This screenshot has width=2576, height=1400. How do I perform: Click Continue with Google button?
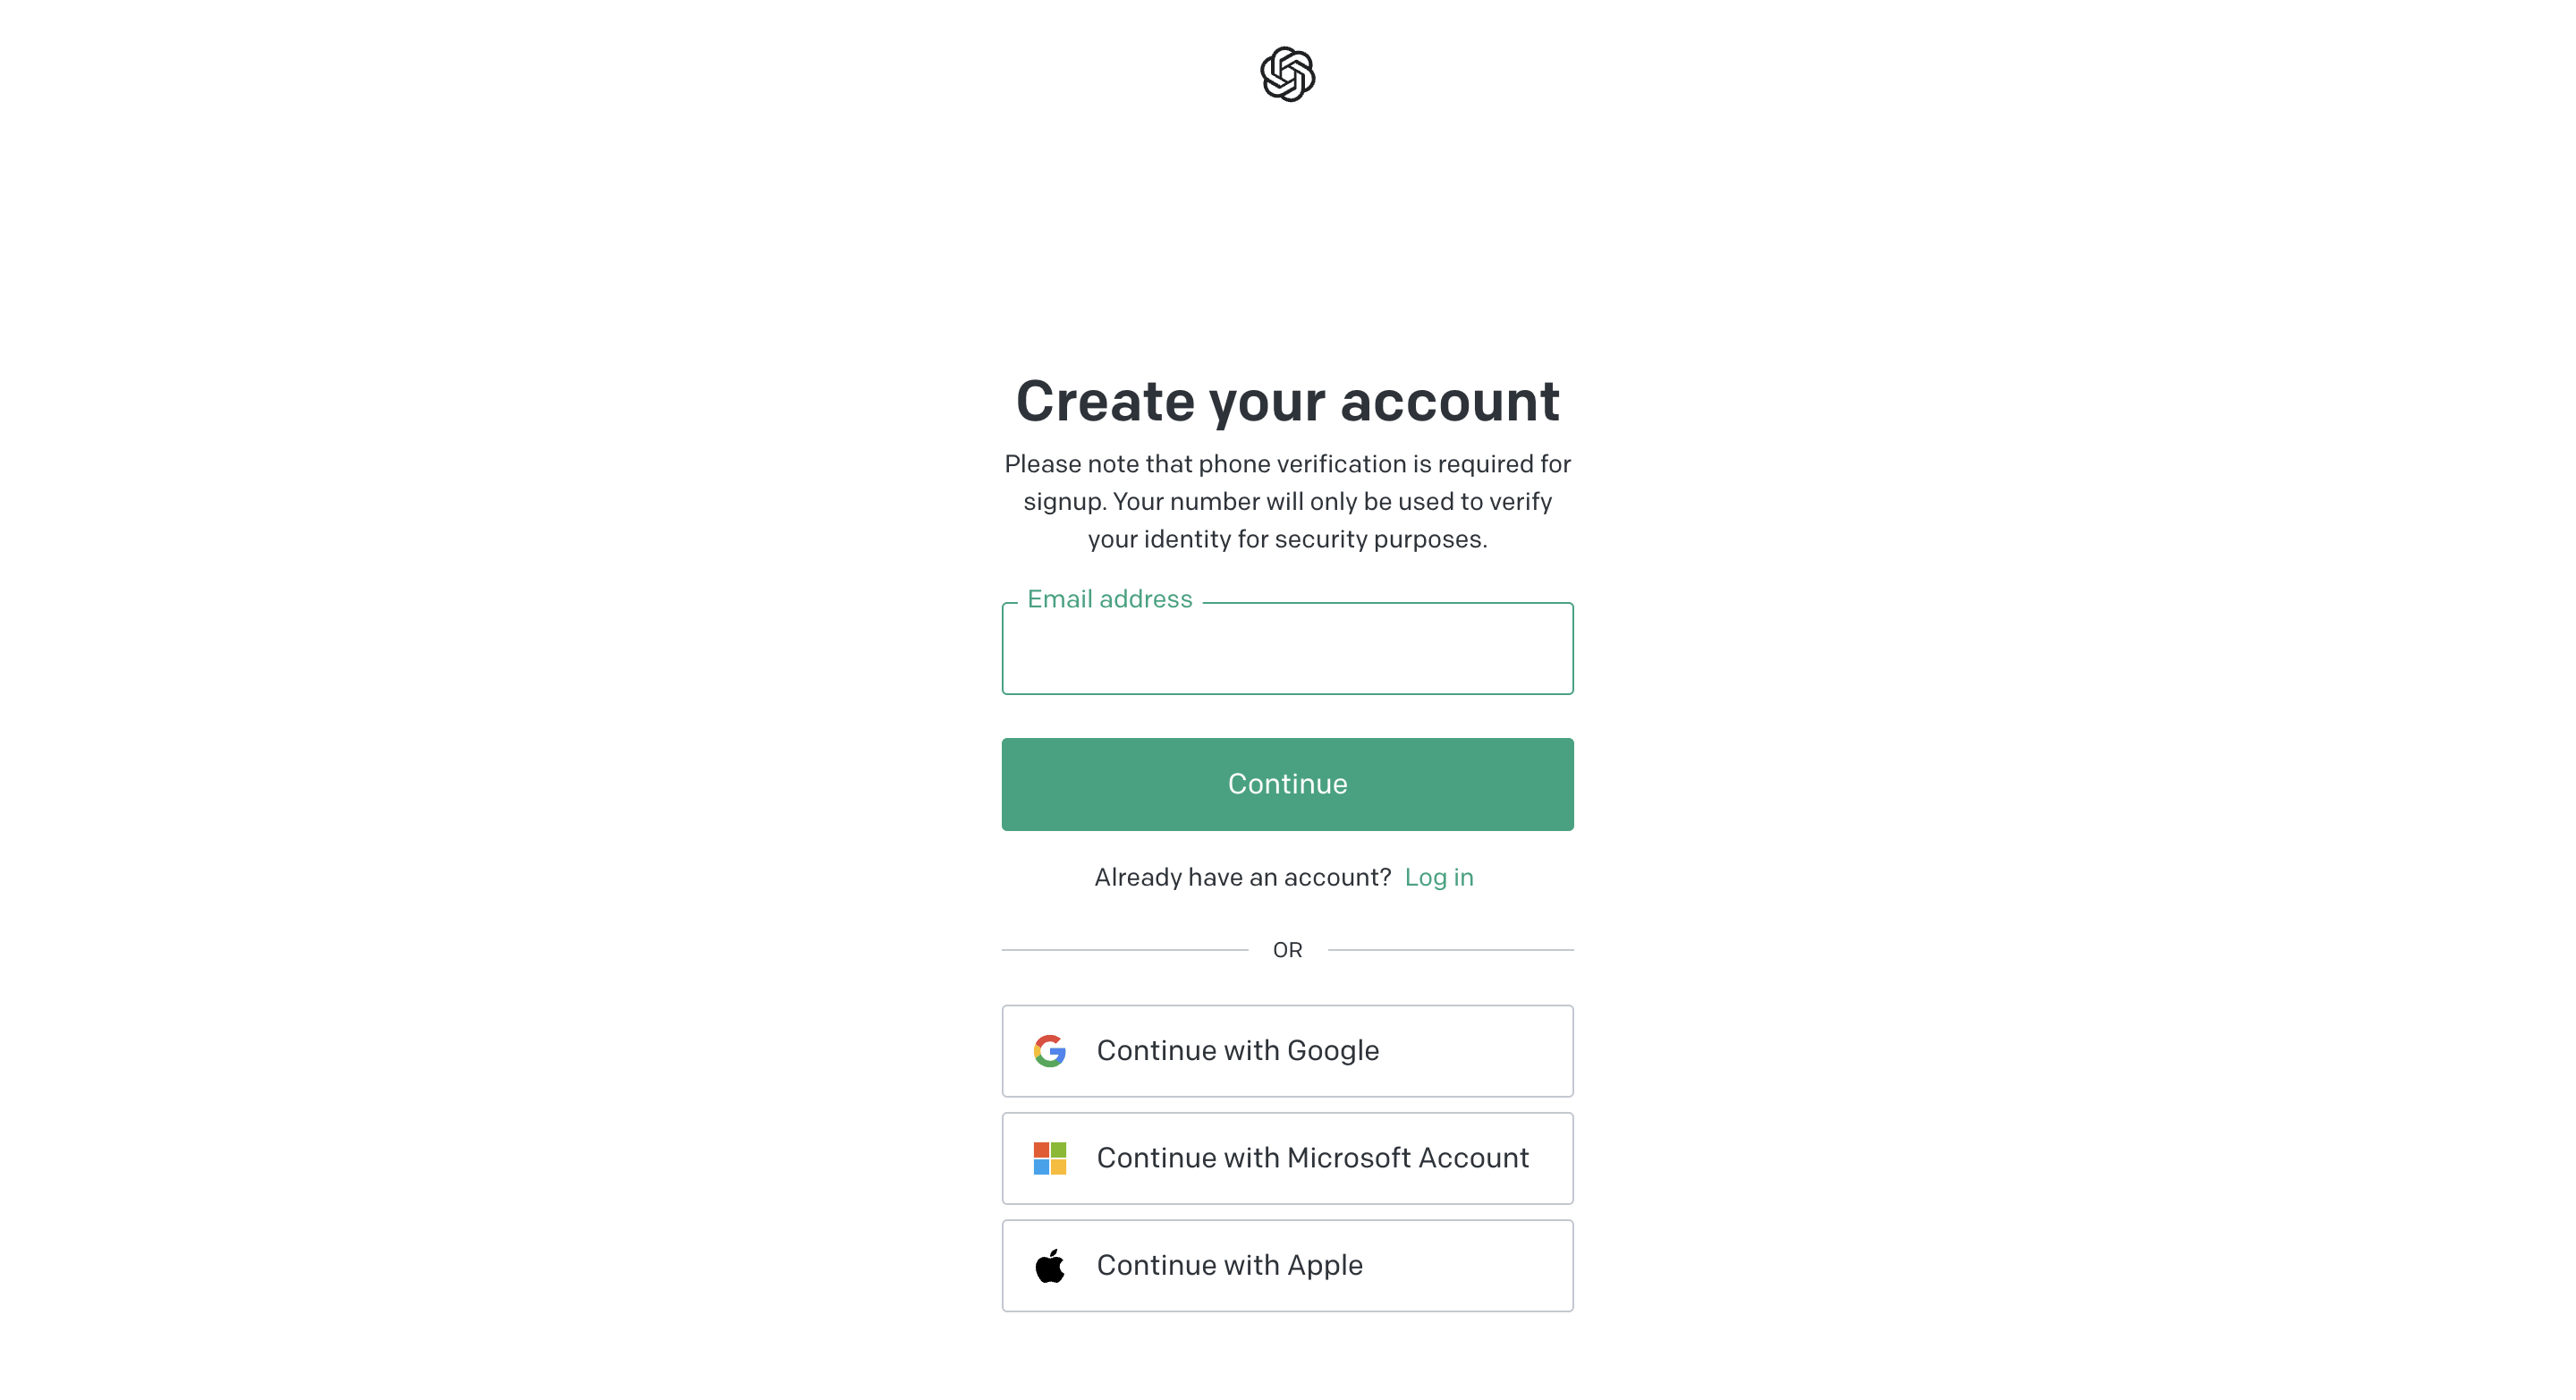coord(1287,1050)
